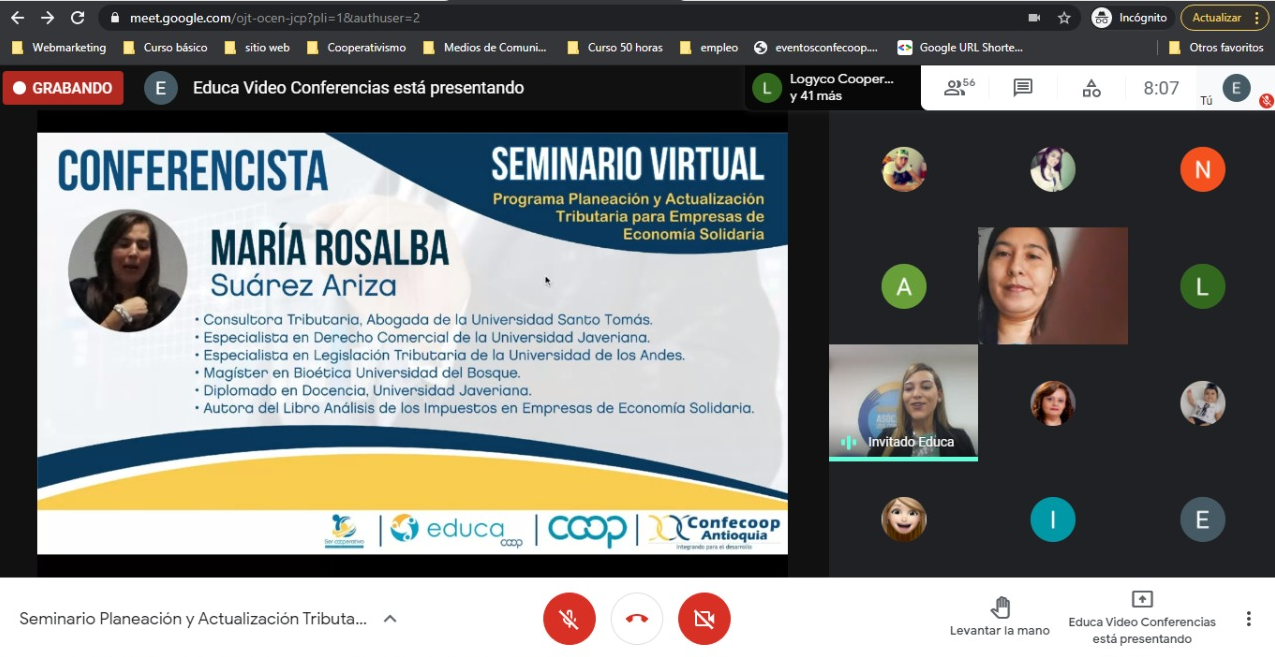This screenshot has width=1275, height=657.
Task: Open the Meet more options three-dot menu
Action: tap(1248, 619)
